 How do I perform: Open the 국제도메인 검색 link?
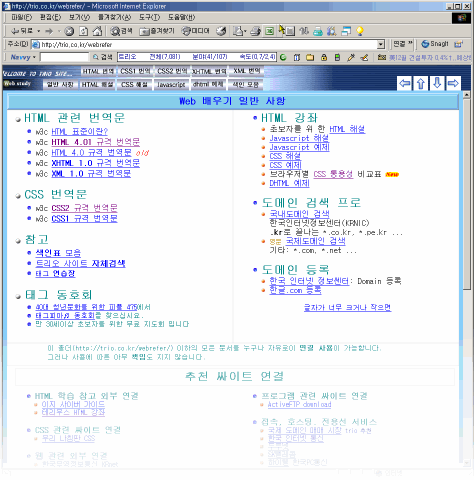click(x=316, y=241)
